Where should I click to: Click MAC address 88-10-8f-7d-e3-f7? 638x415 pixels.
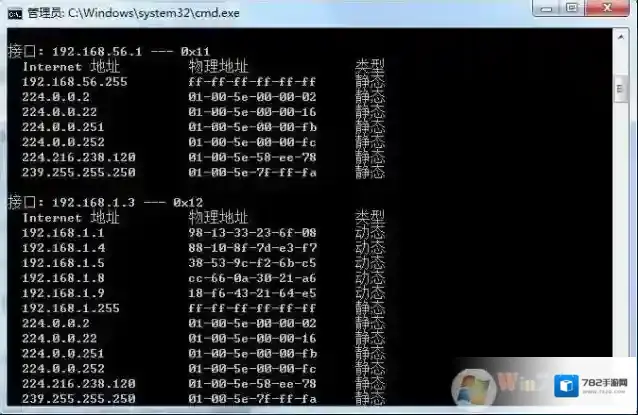[252, 247]
